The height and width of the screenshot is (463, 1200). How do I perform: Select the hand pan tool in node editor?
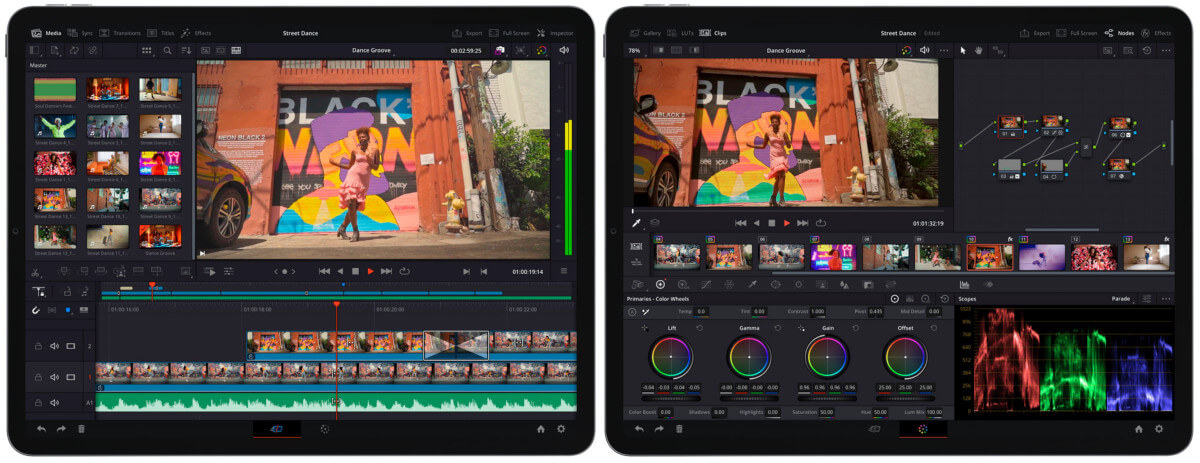979,50
